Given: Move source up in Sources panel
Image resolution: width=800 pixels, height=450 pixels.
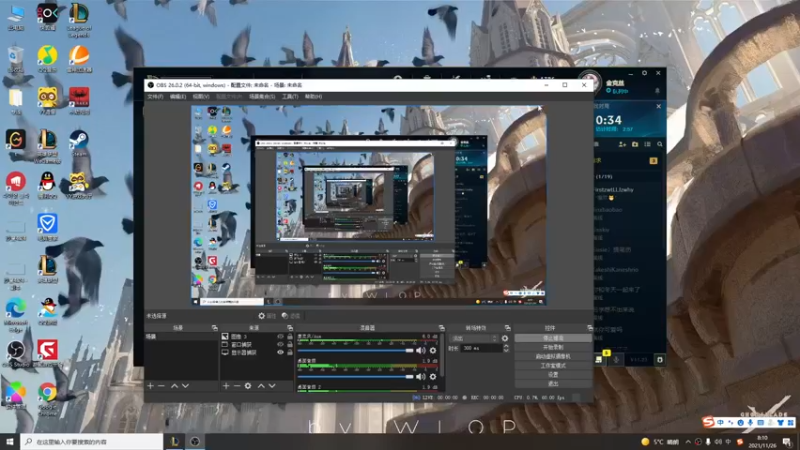Looking at the screenshot, I should click(x=261, y=386).
